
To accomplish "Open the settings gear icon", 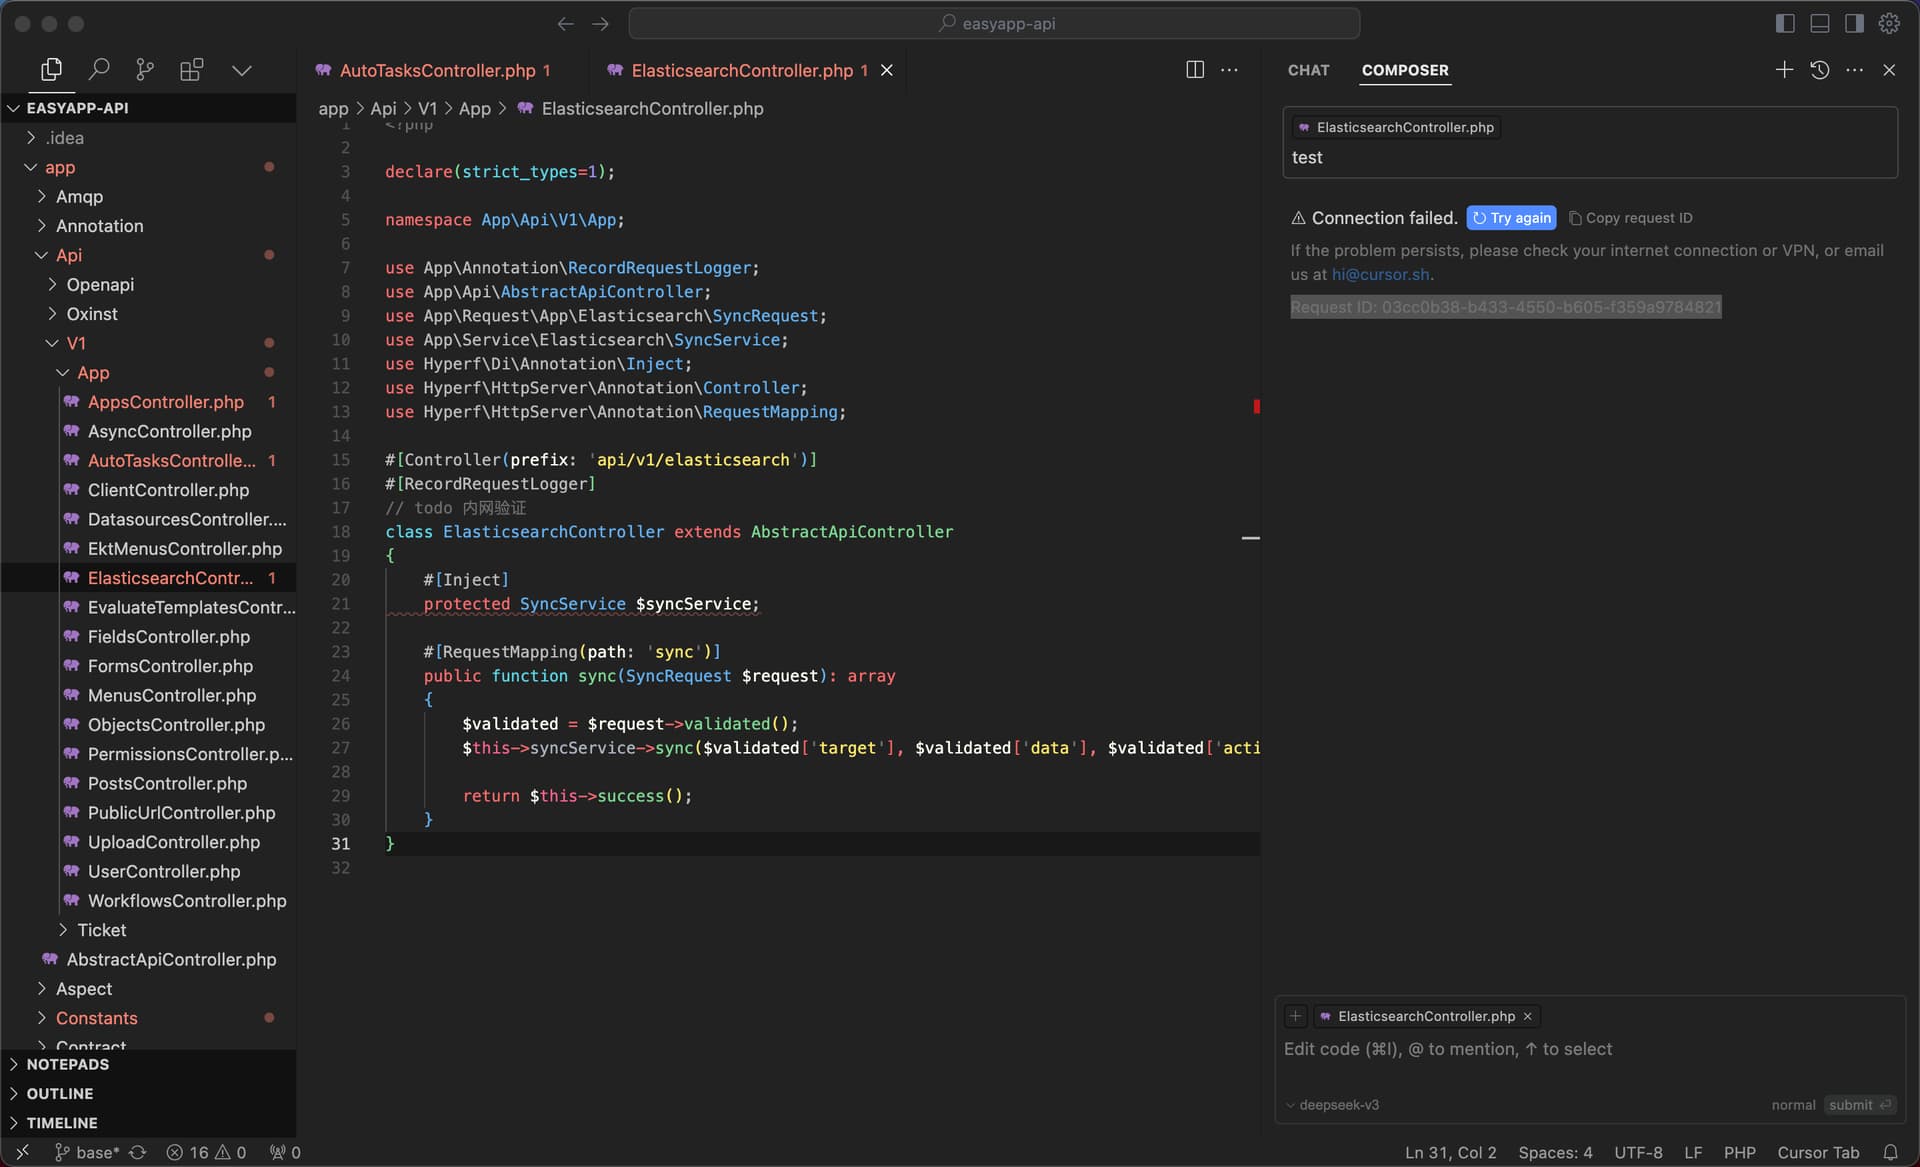I will tap(1889, 23).
